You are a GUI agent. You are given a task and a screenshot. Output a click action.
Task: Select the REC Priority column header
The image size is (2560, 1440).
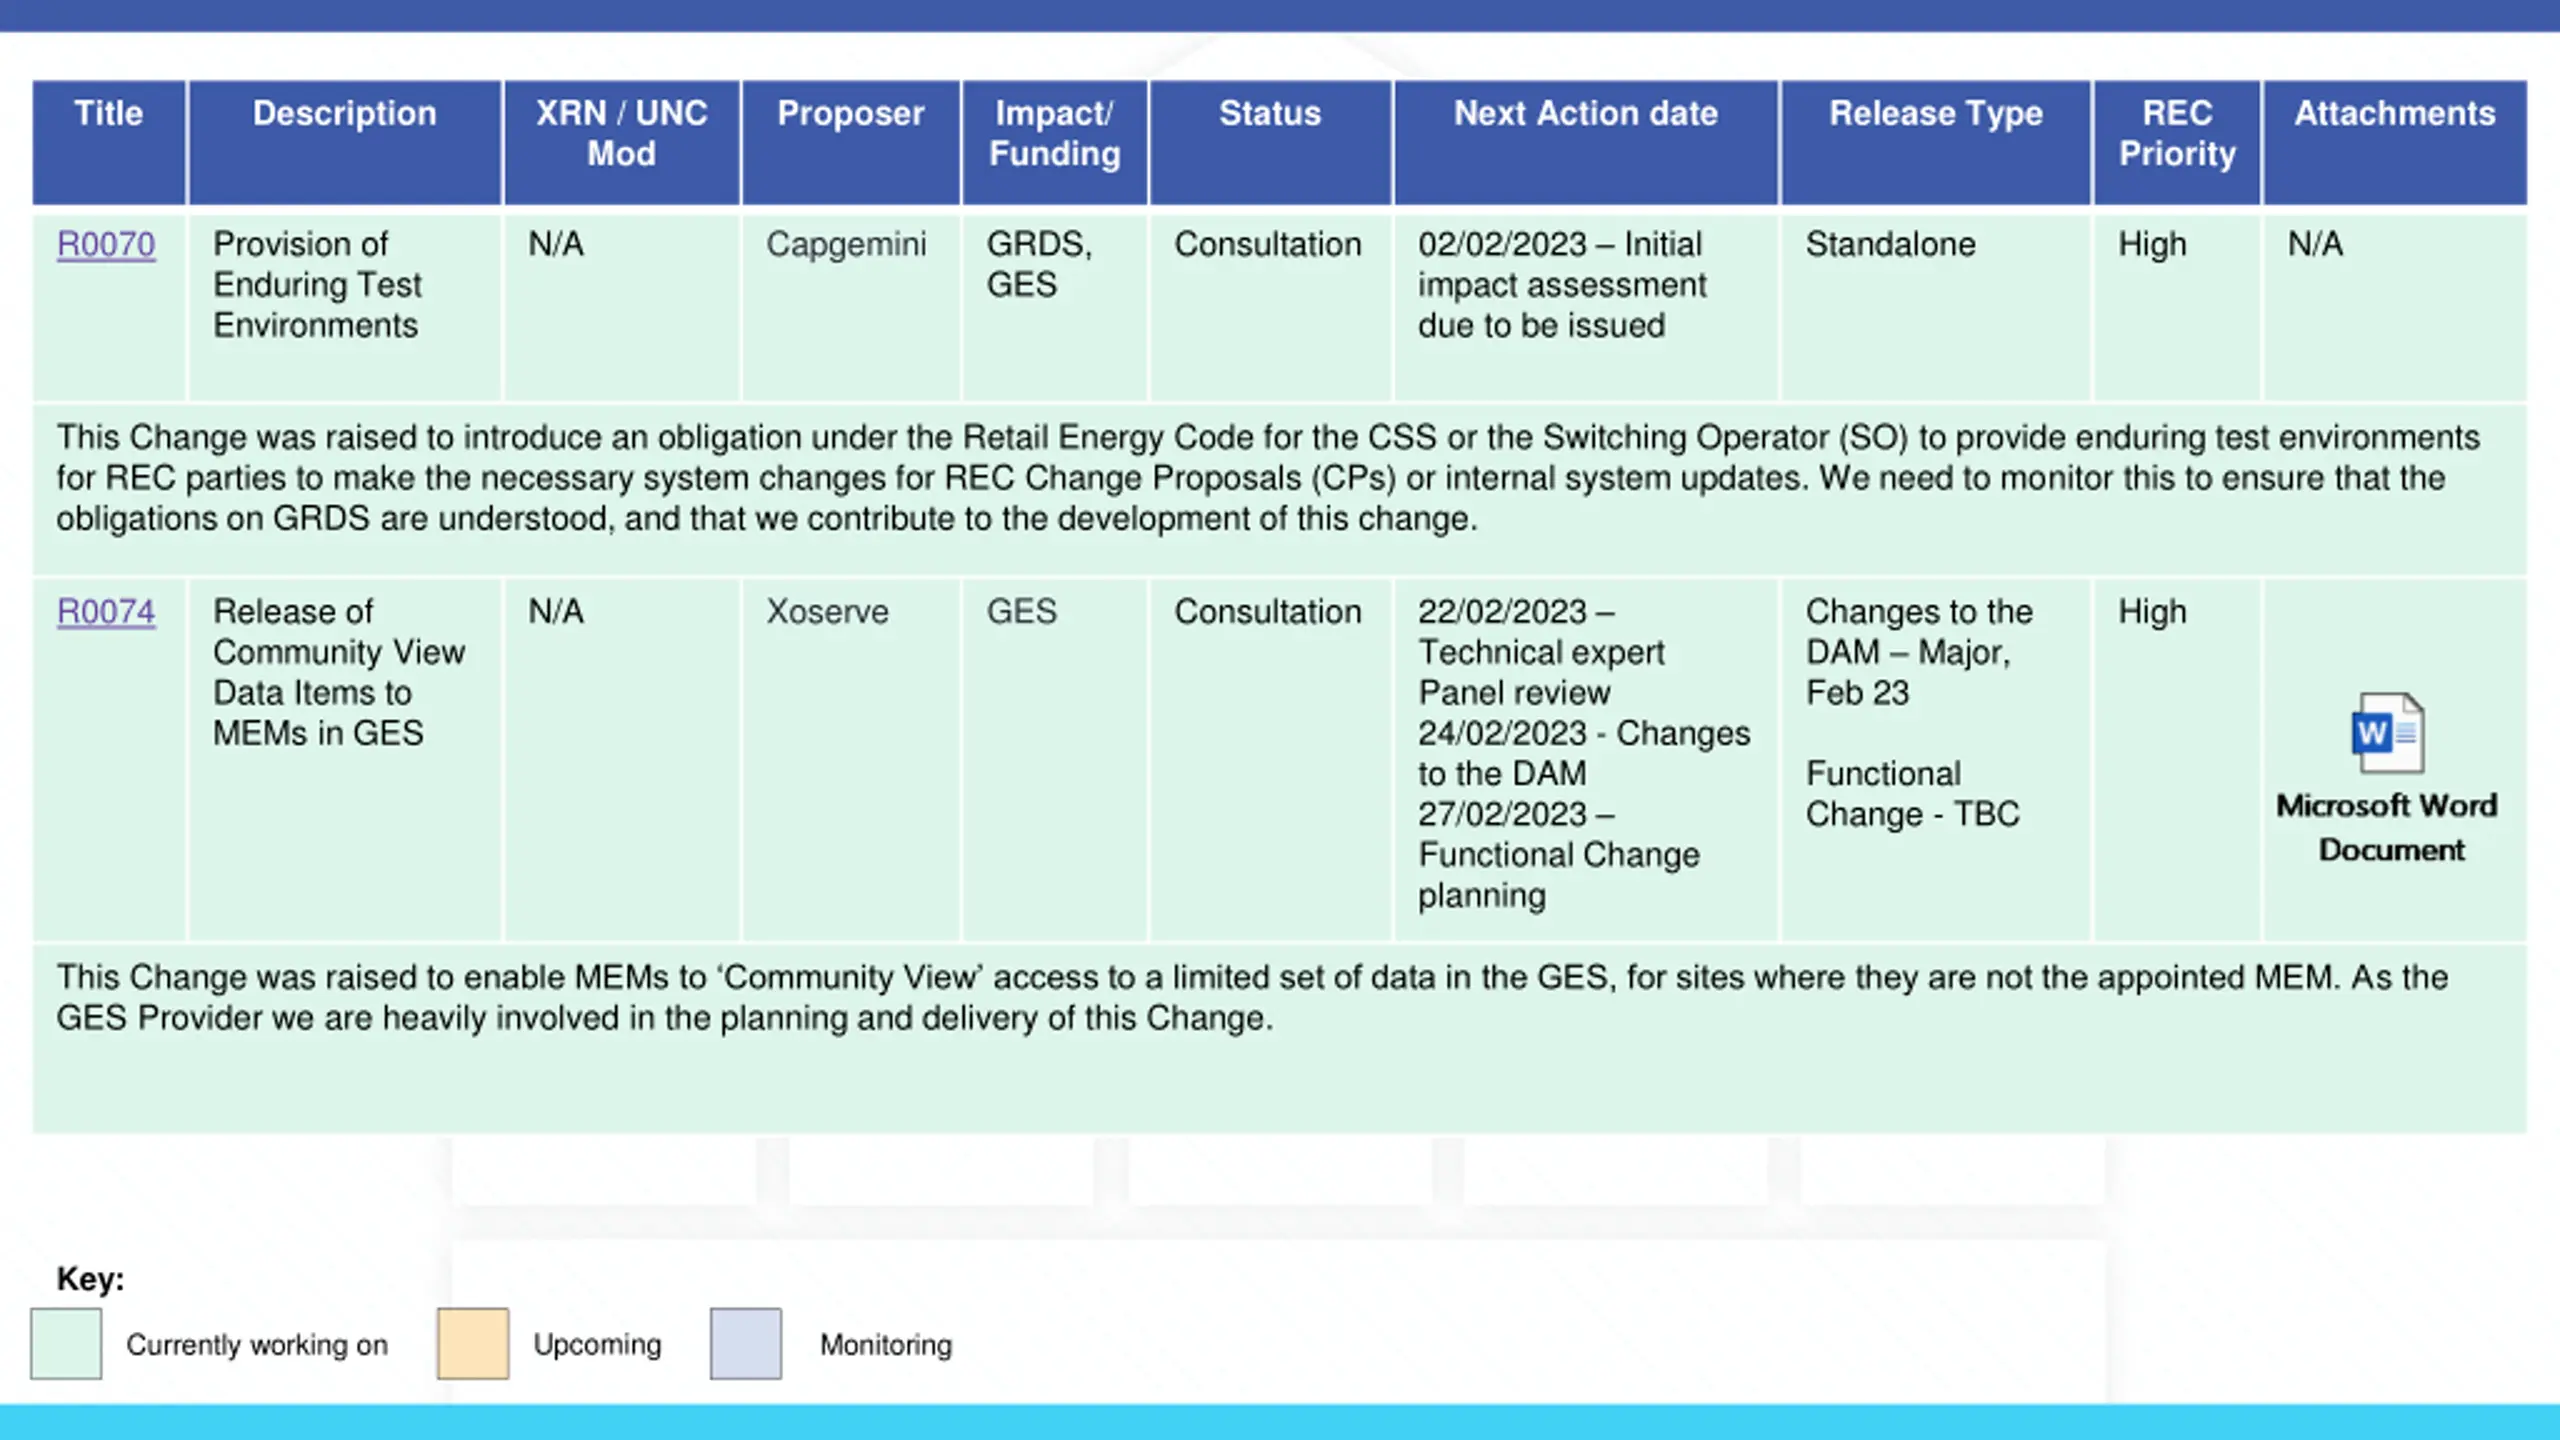click(2177, 142)
